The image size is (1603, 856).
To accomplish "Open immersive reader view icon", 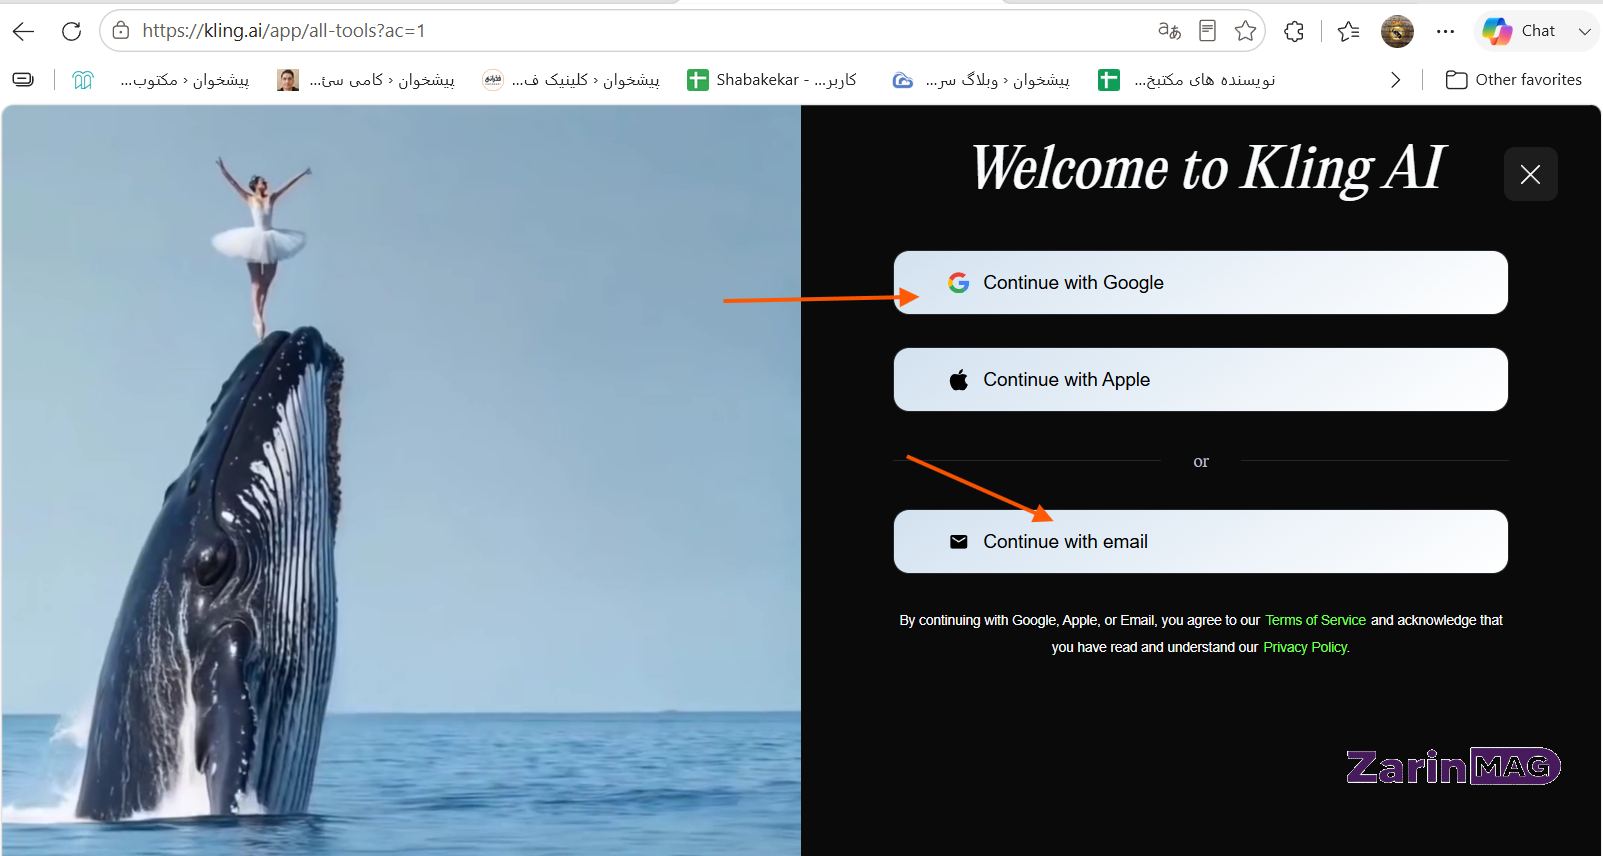I will coord(1207,31).
